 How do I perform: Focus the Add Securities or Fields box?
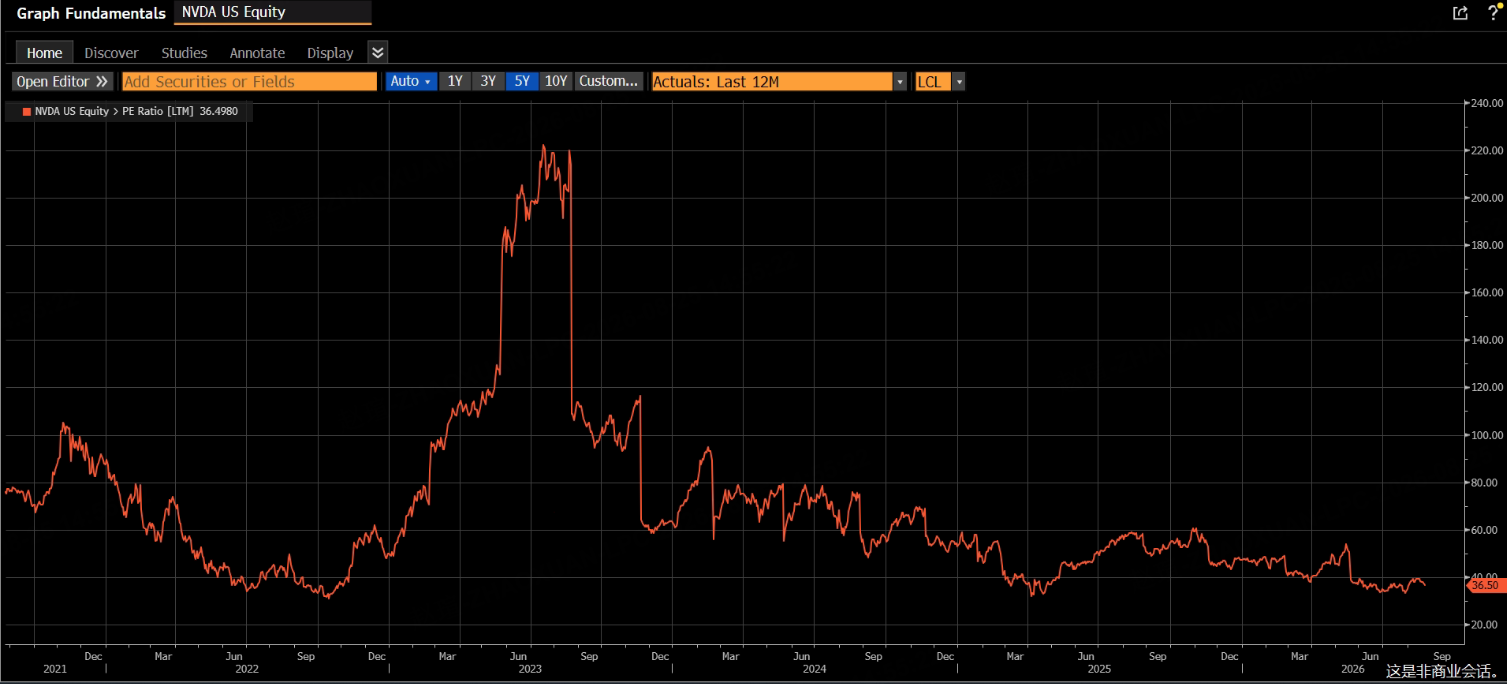pos(249,81)
